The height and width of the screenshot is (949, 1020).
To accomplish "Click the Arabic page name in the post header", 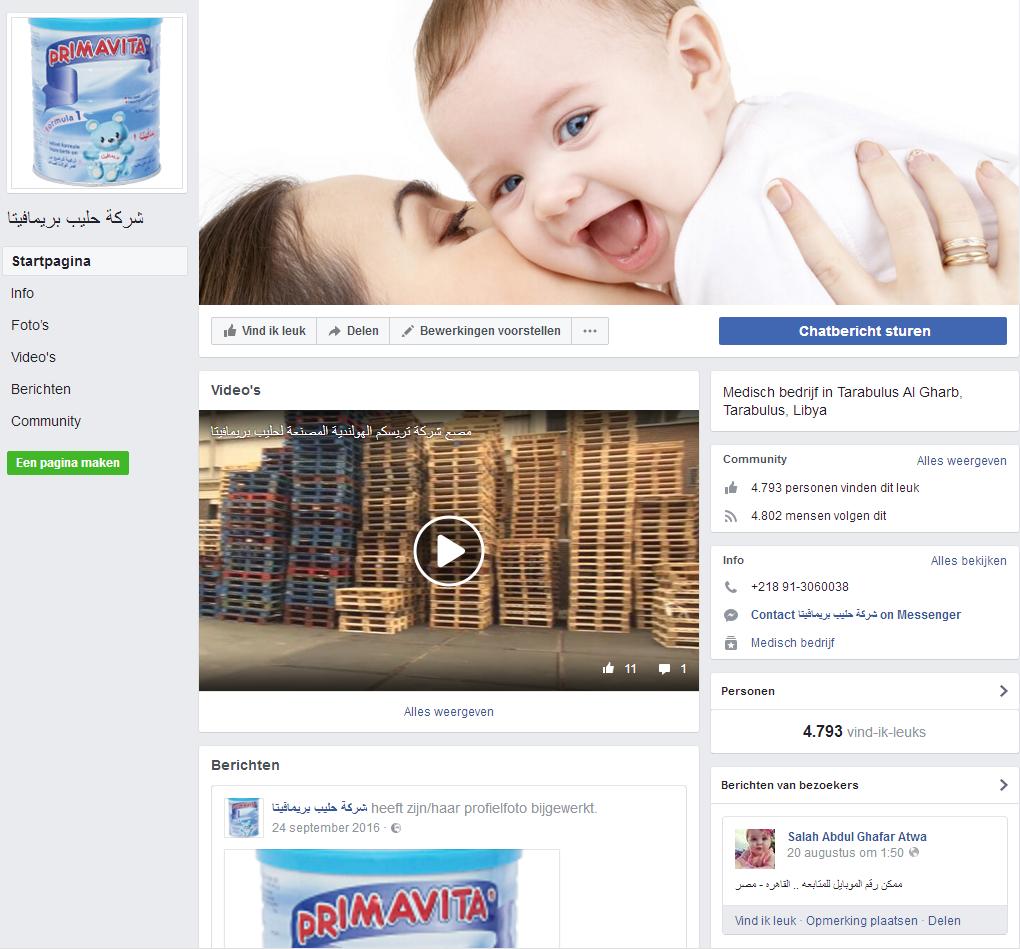I will click(319, 808).
